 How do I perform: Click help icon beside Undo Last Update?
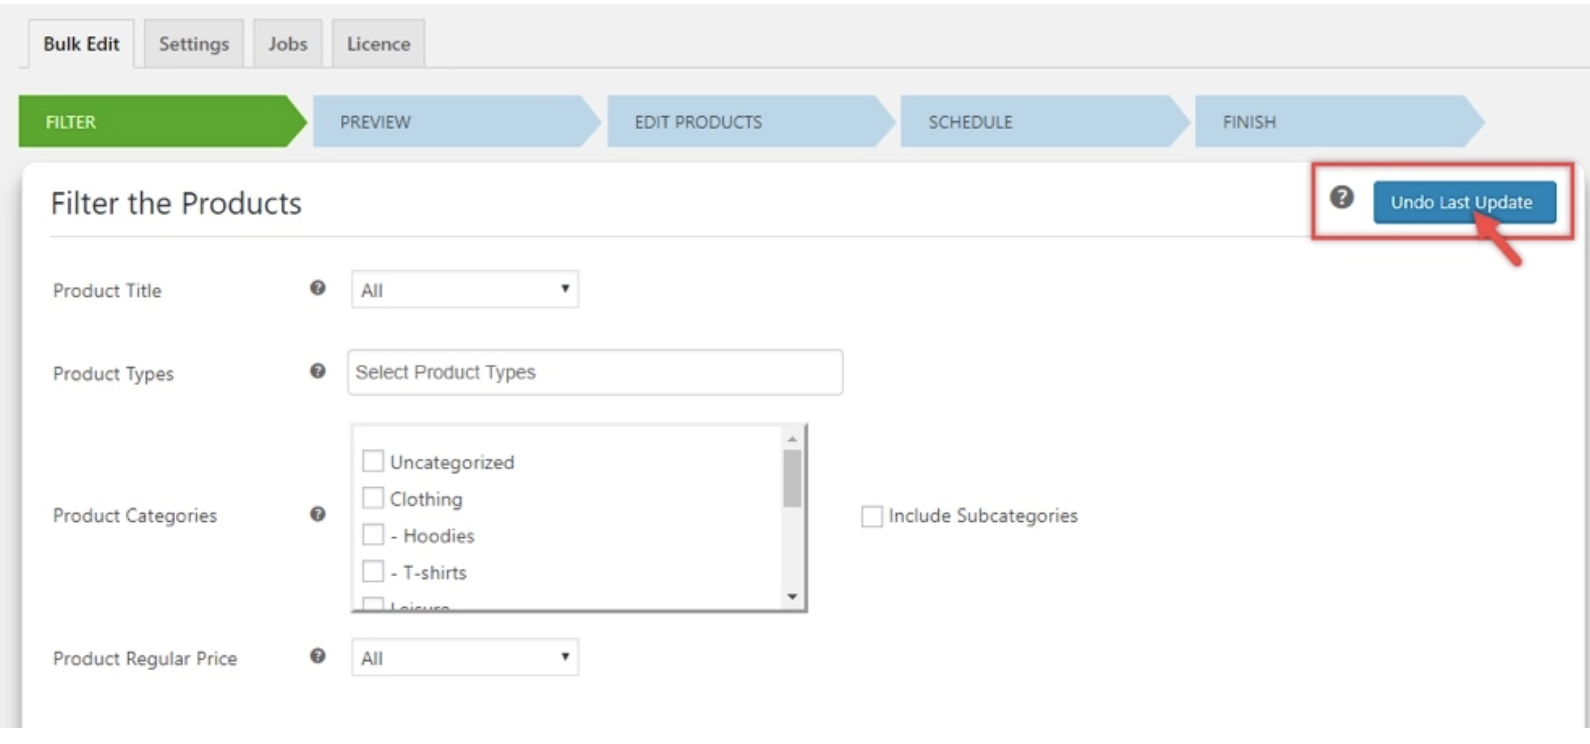pyautogui.click(x=1341, y=198)
